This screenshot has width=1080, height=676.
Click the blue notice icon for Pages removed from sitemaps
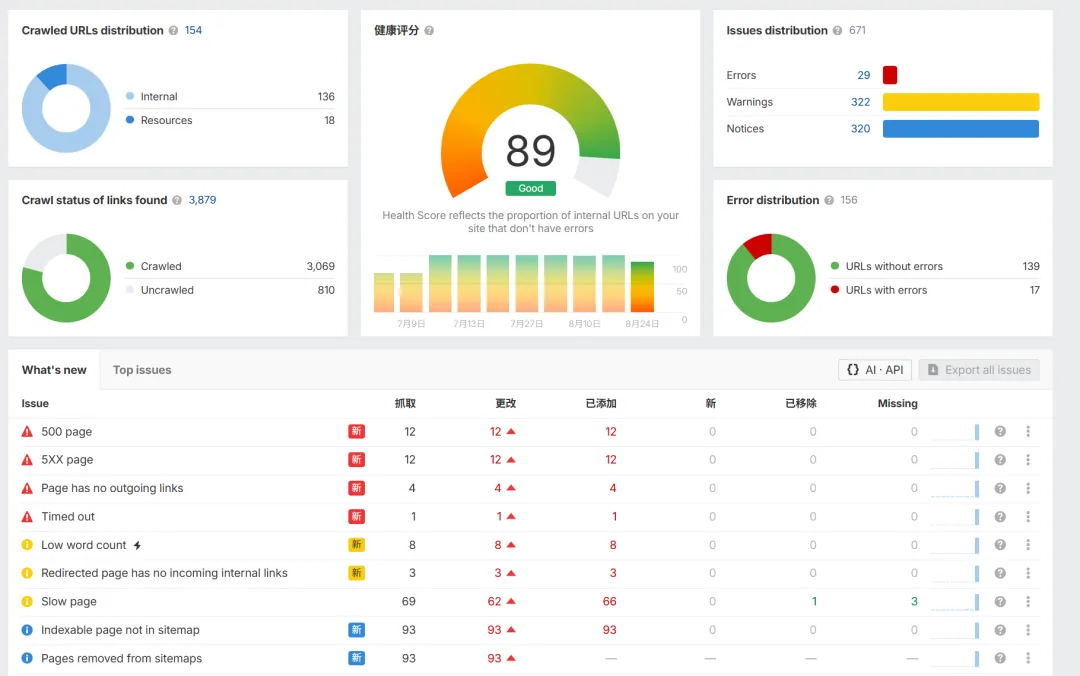(x=27, y=658)
